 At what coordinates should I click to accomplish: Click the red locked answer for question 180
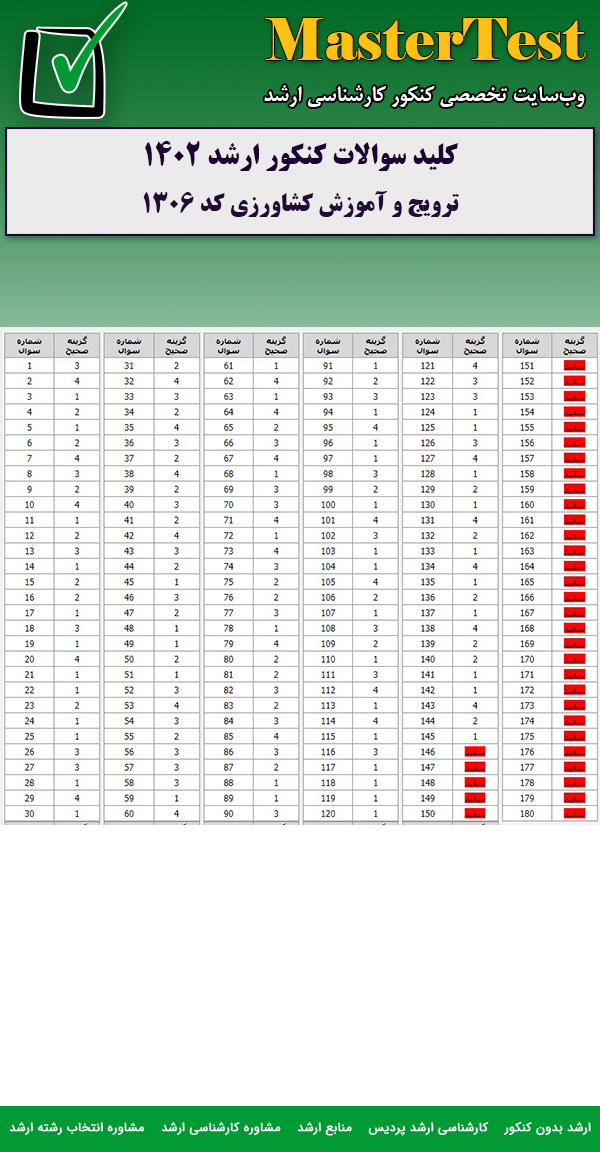(574, 814)
